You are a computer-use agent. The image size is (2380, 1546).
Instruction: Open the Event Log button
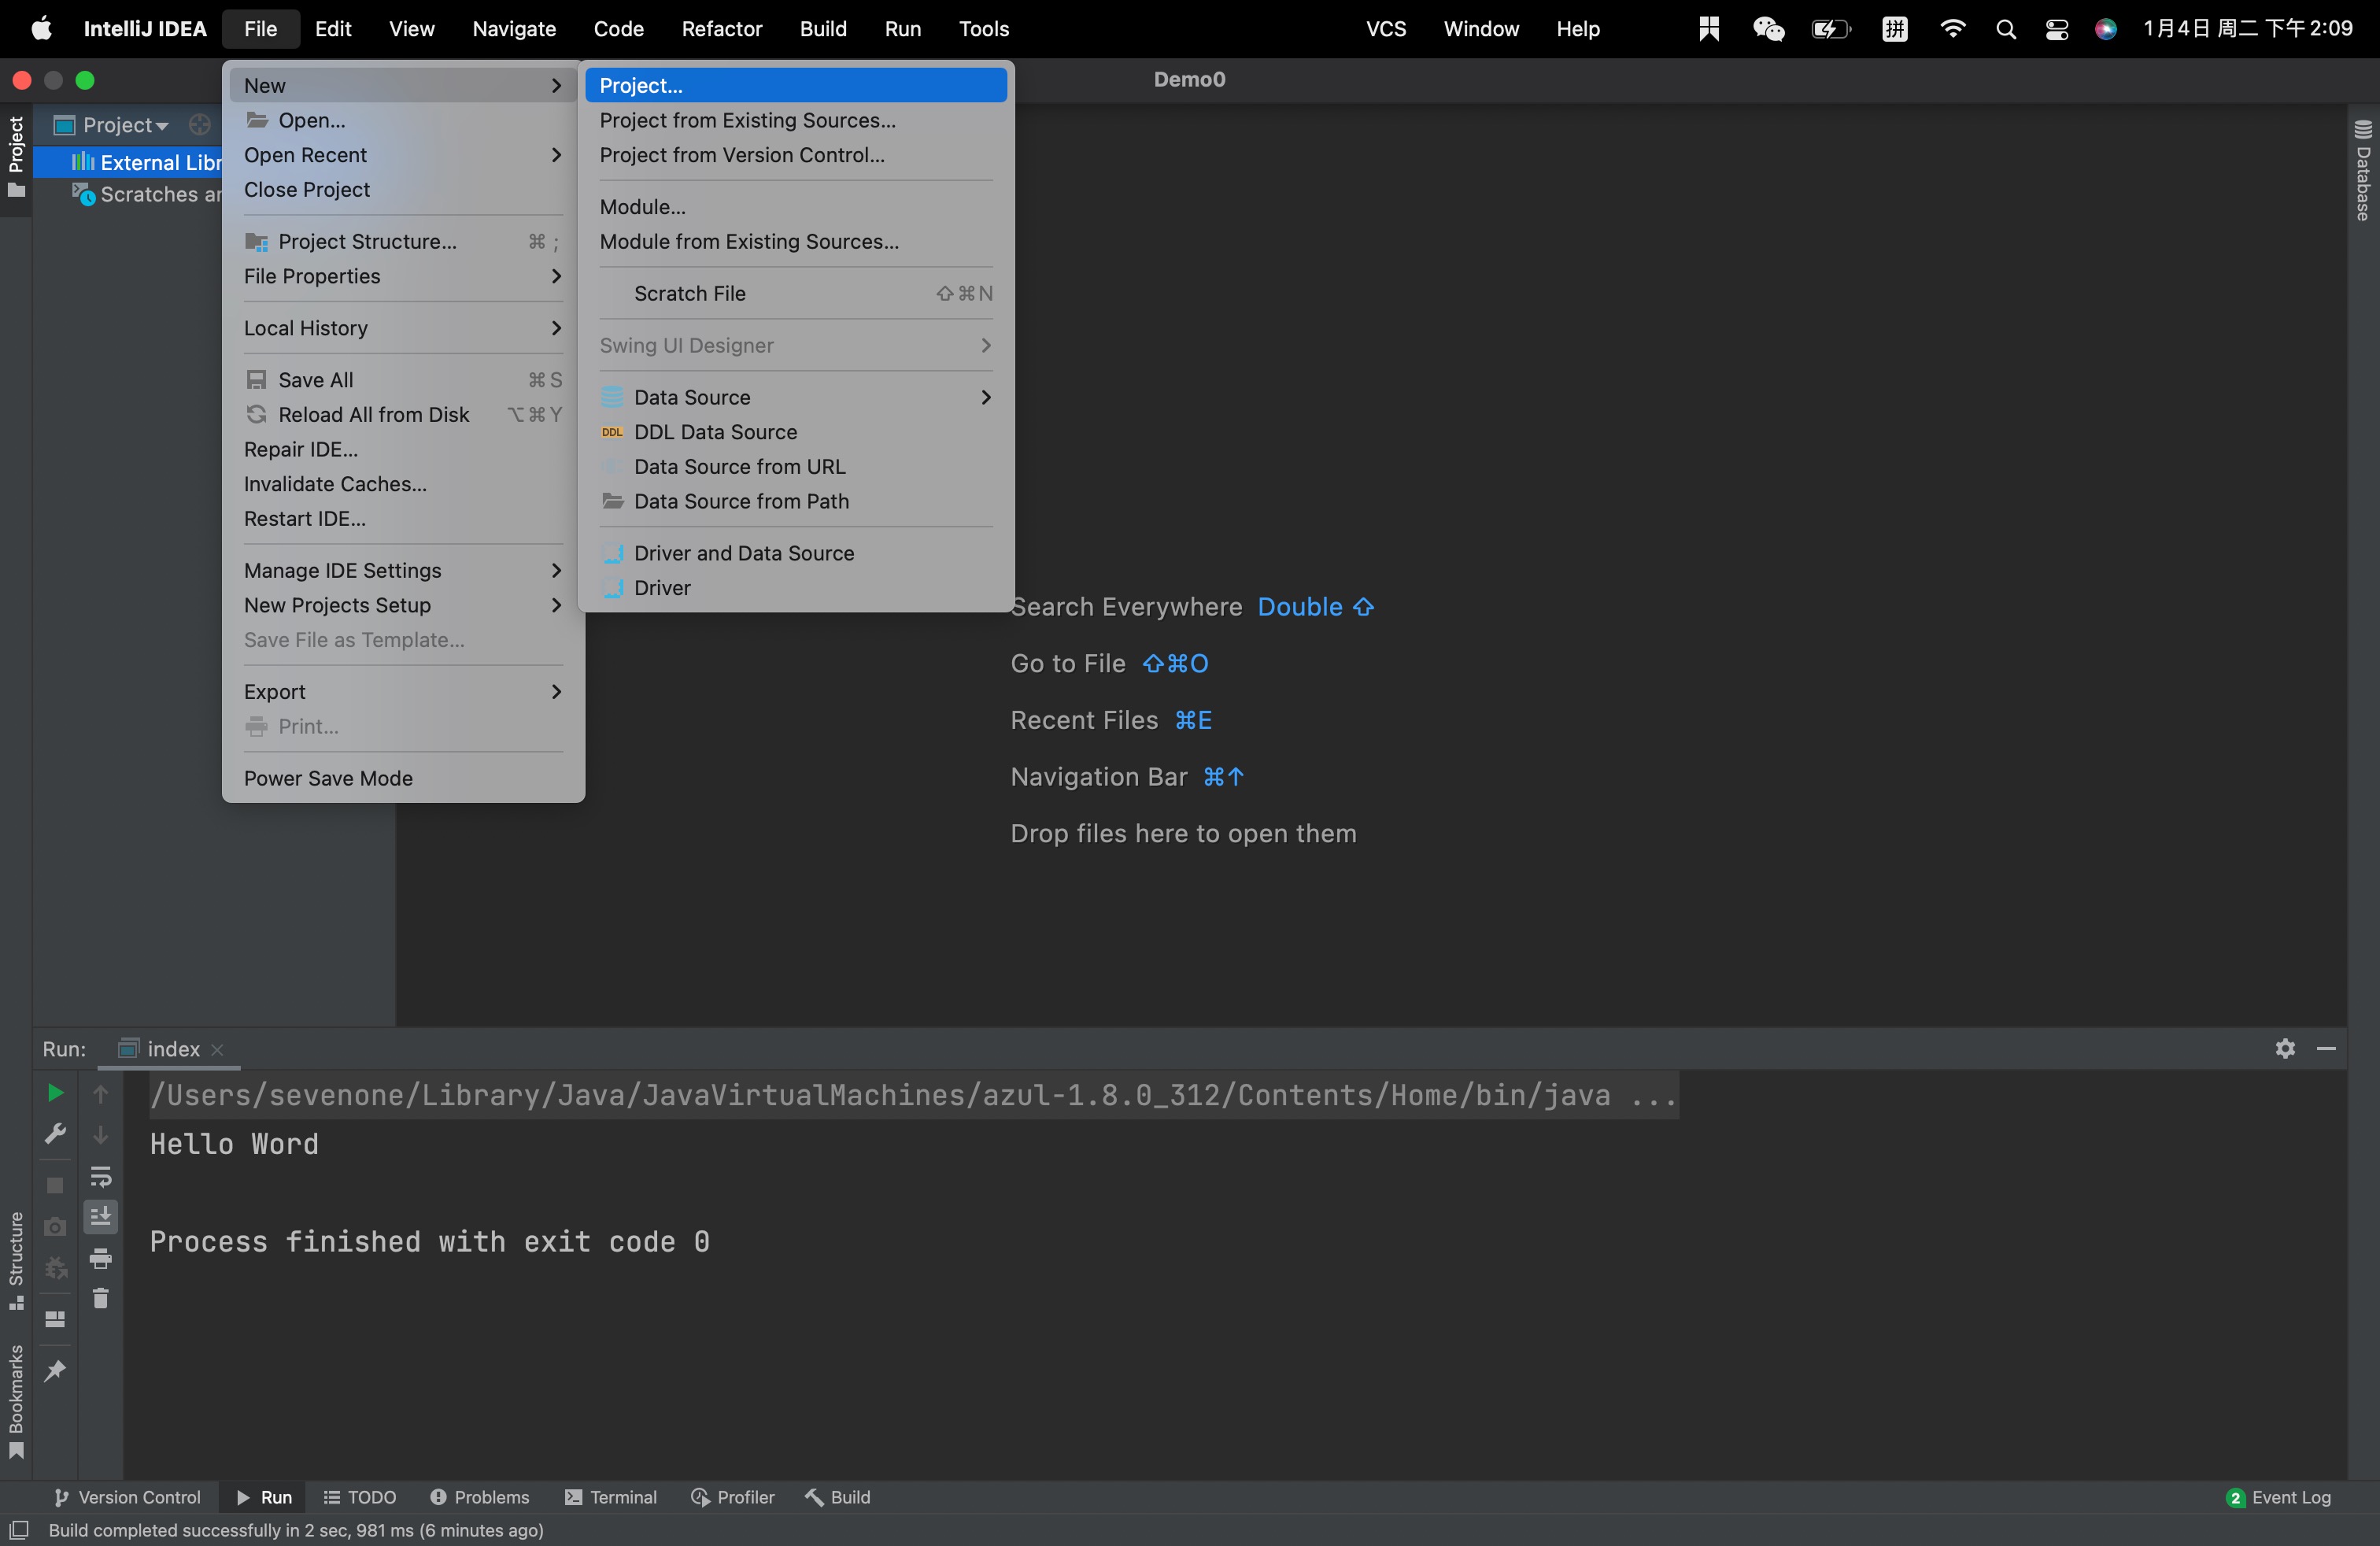coord(2278,1497)
